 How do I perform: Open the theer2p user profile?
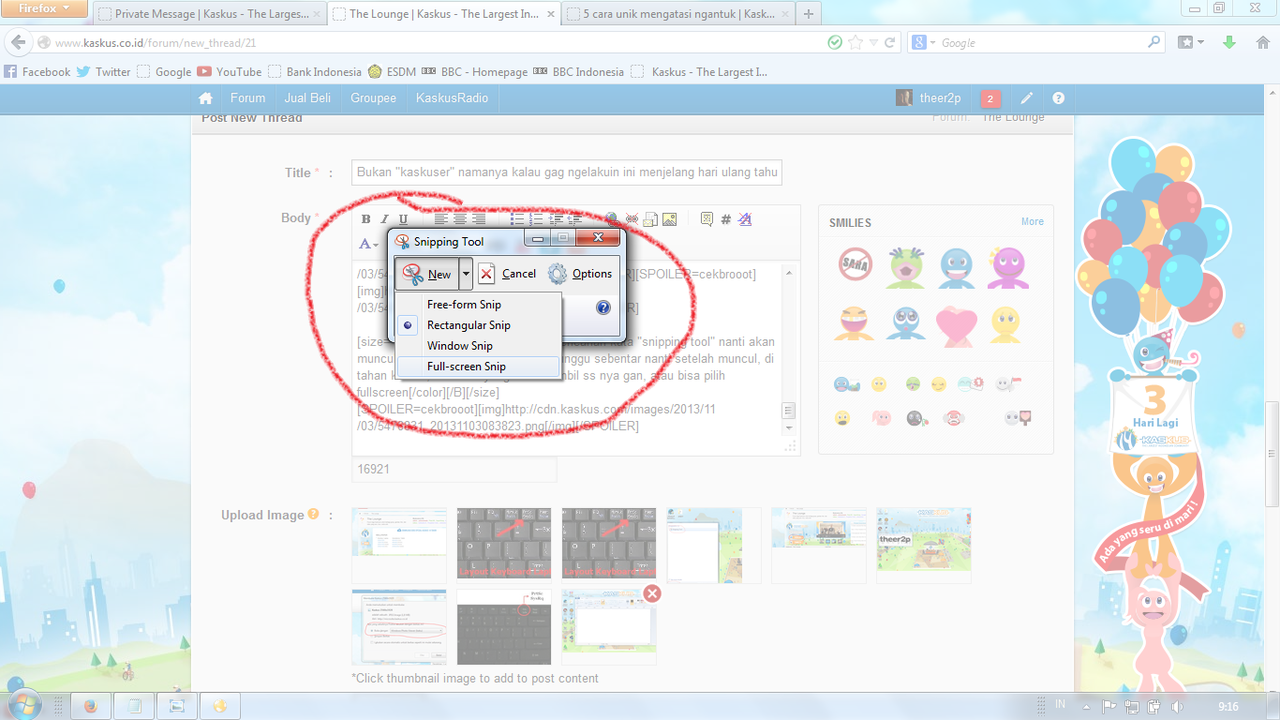(928, 98)
